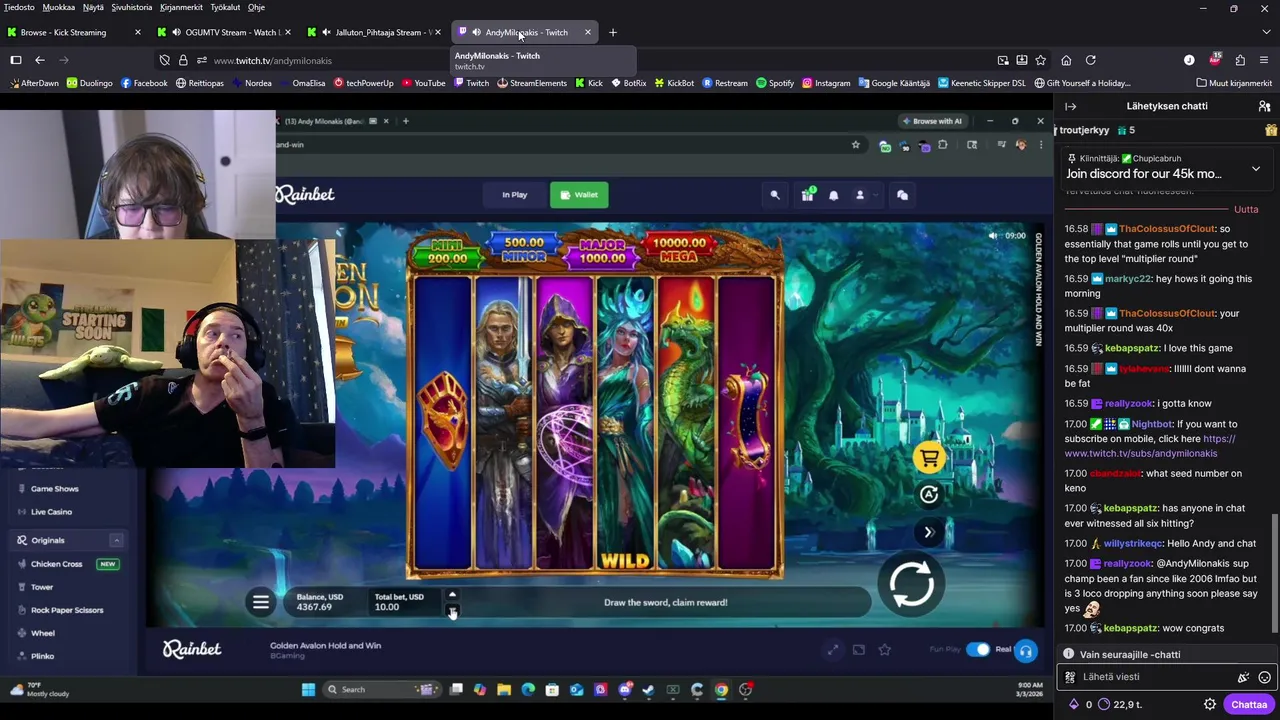Open new browser tab with plus
The image size is (1280, 720).
tap(613, 32)
